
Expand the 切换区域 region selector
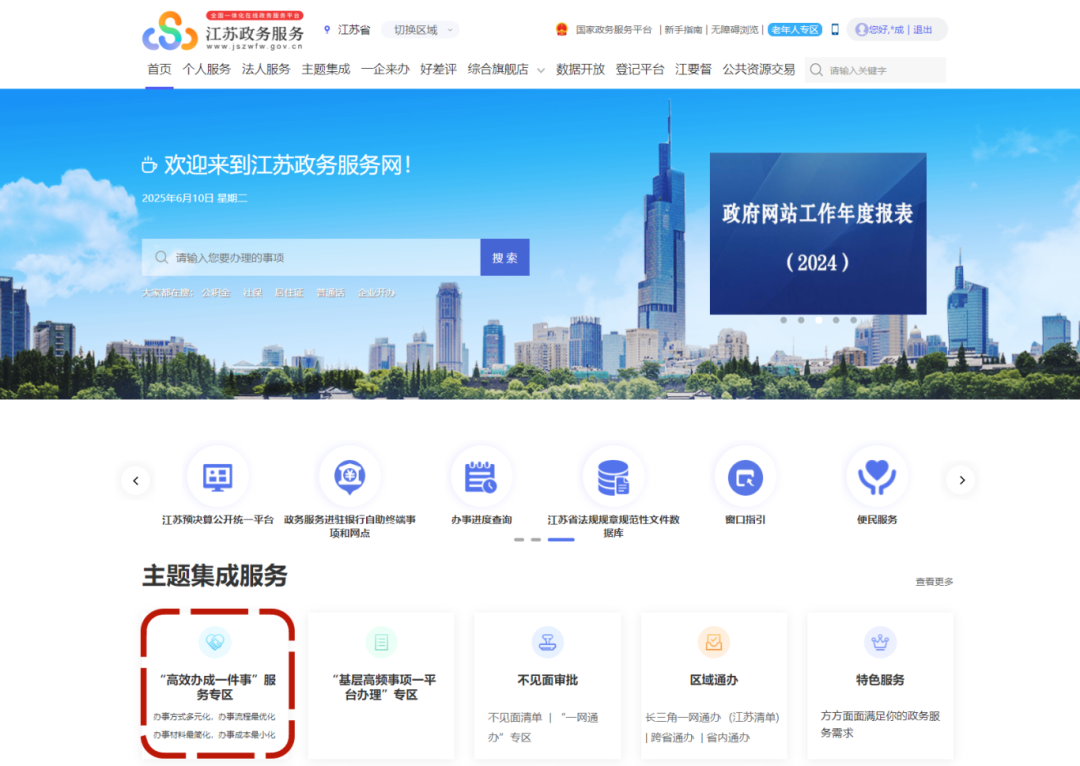[421, 30]
